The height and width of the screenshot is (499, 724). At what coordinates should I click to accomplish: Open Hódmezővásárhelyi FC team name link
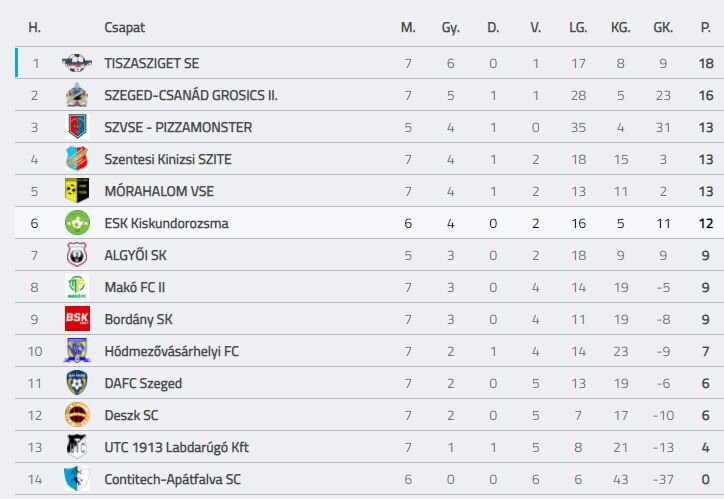[x=171, y=351]
